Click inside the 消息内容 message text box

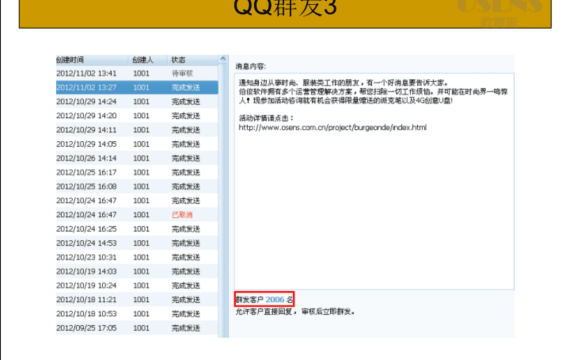tap(374, 181)
